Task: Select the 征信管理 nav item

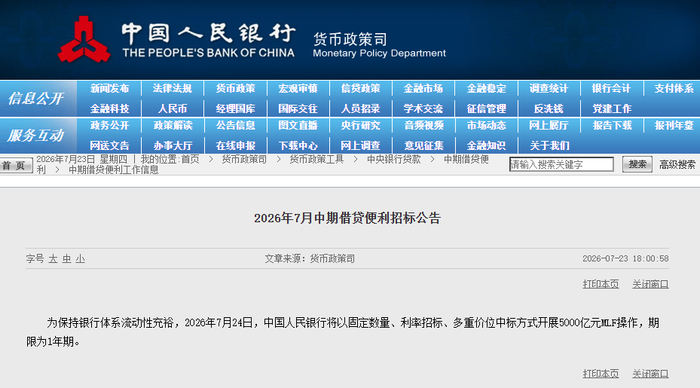Action: (x=486, y=108)
